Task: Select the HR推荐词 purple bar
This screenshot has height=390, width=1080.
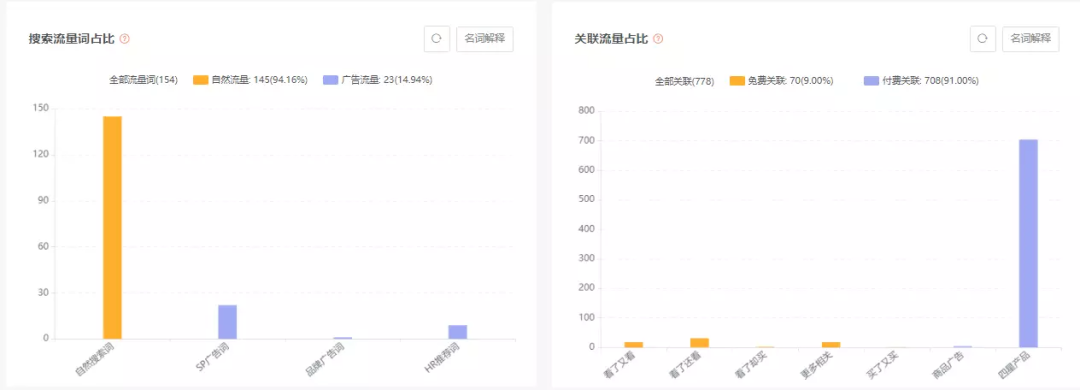Action: [x=457, y=332]
